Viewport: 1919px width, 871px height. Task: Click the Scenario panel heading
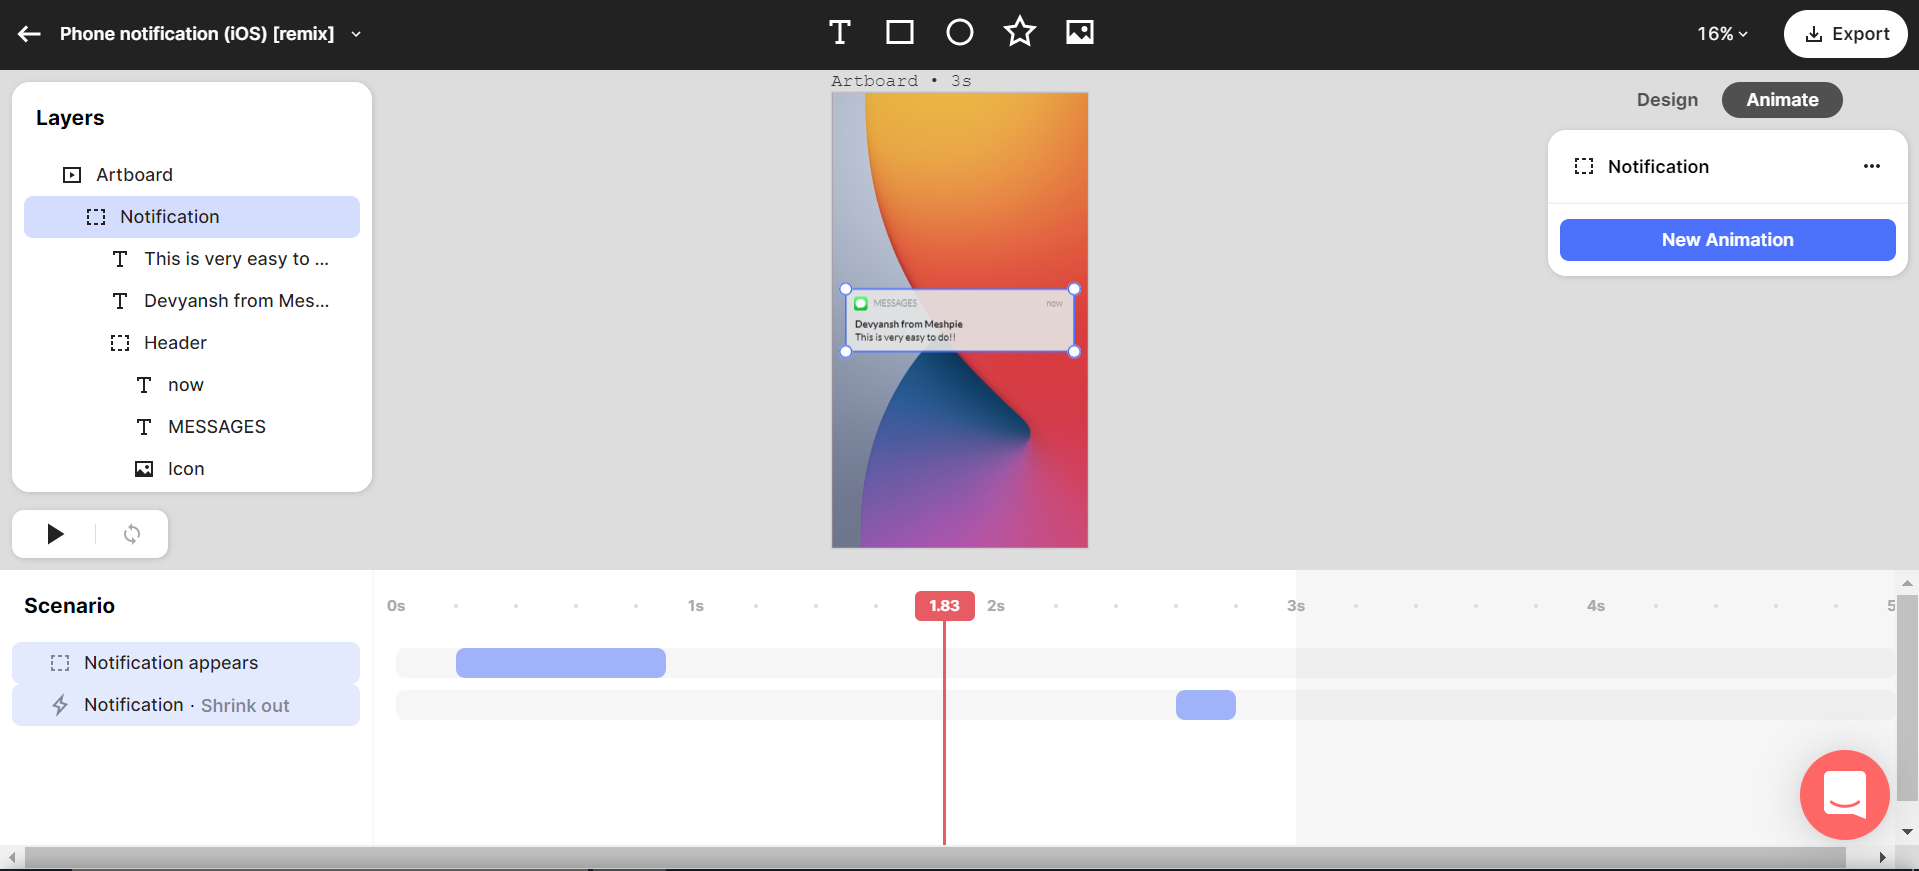69,606
